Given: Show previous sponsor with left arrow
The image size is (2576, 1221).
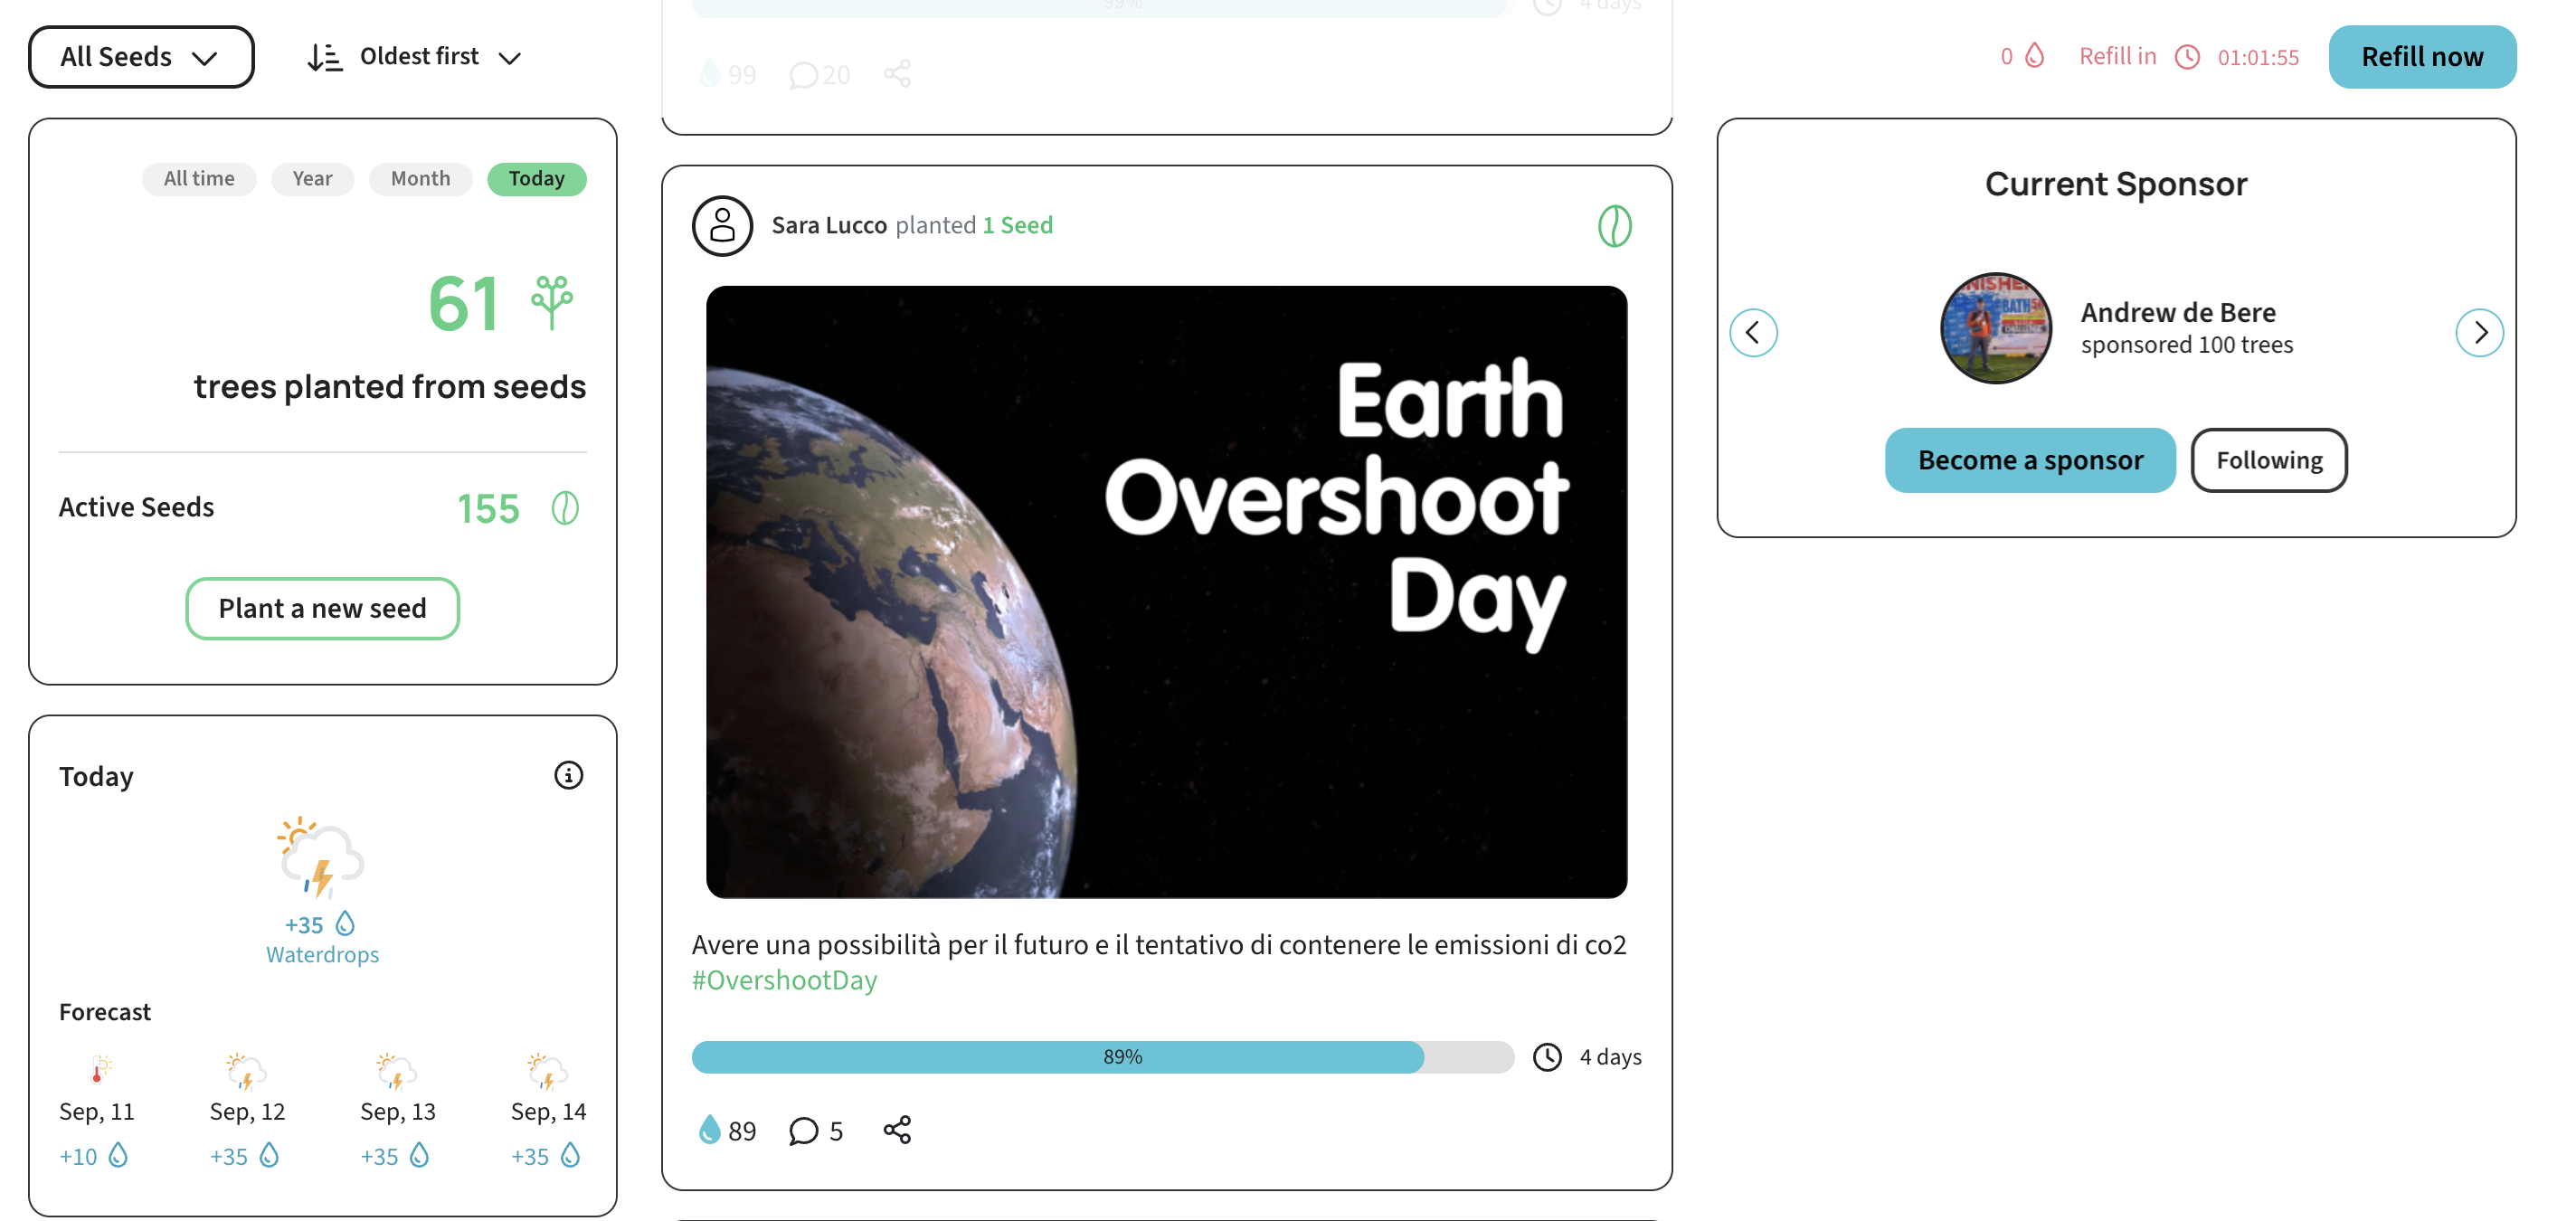Looking at the screenshot, I should (x=1753, y=333).
